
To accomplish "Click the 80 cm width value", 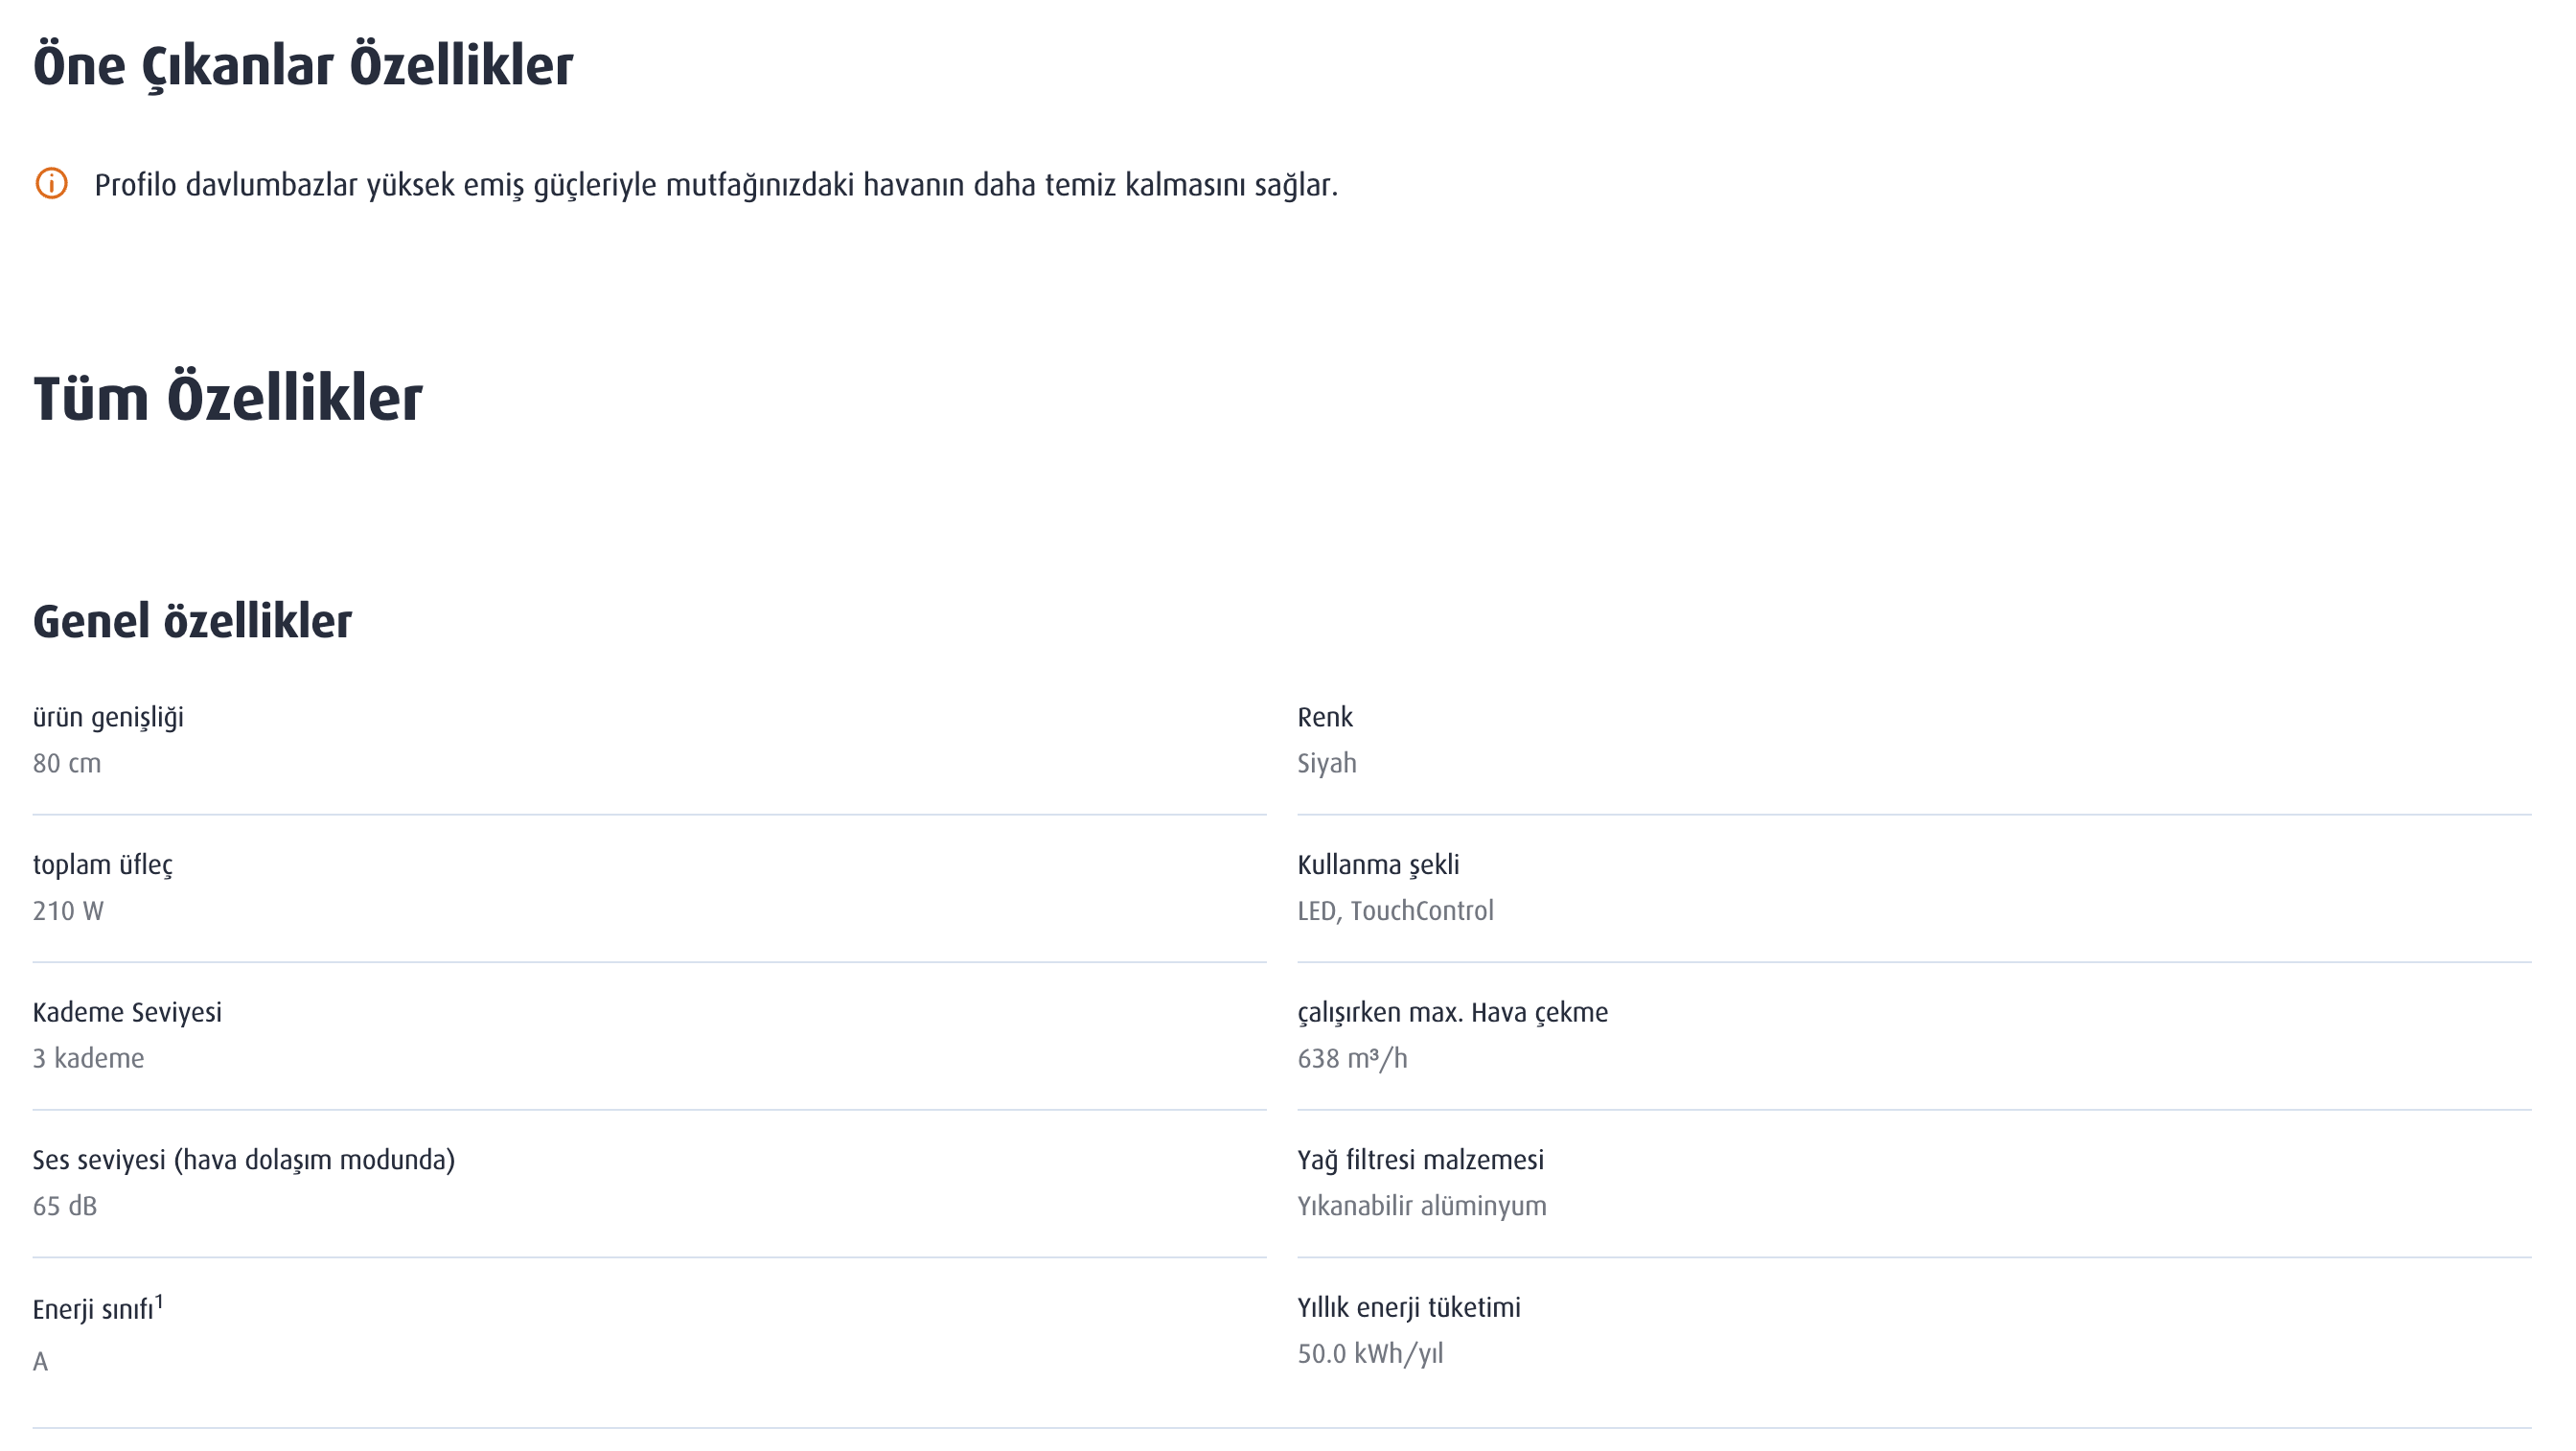I will click(67, 763).
